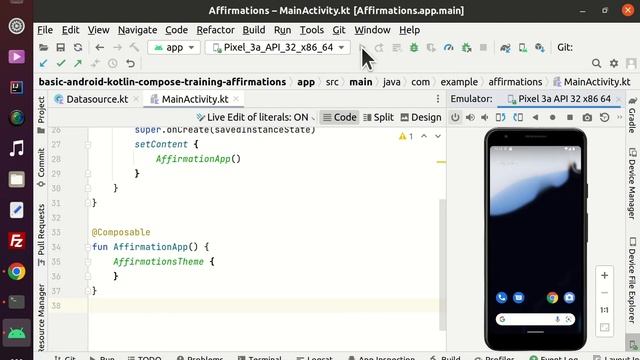The image size is (640, 360).
Task: Open the Settings gear icon
Action: pyautogui.click(x=614, y=63)
